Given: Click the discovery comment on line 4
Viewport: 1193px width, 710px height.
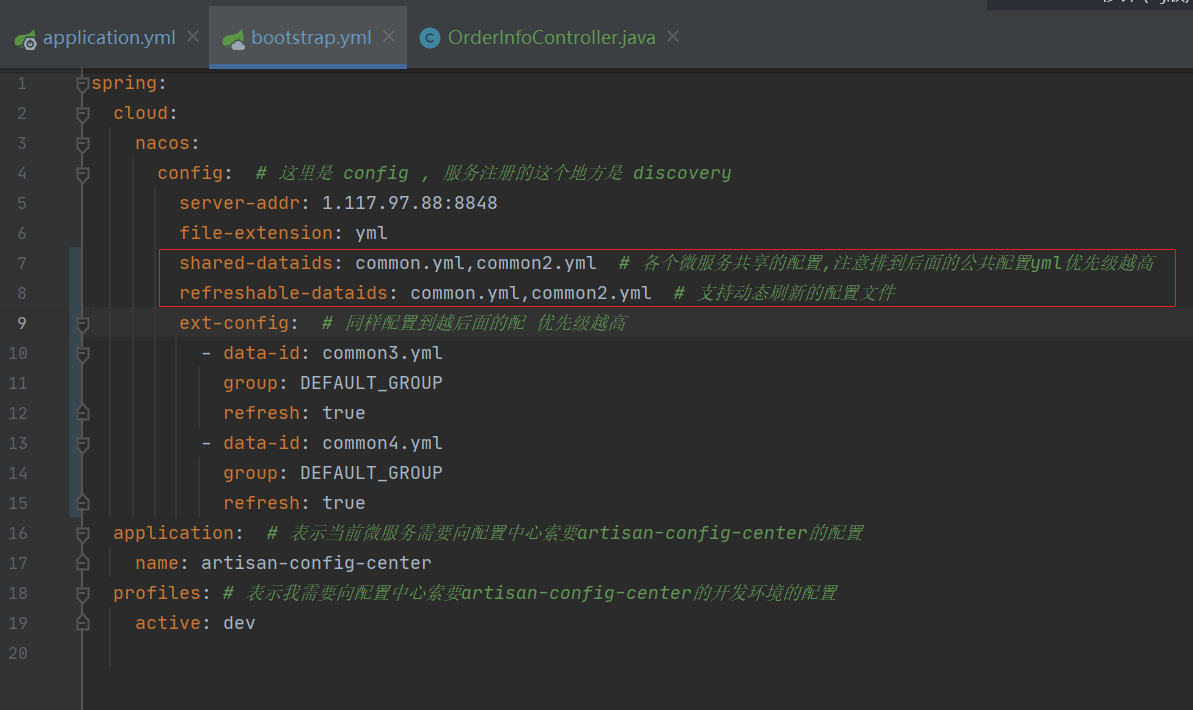Looking at the screenshot, I should [682, 174].
